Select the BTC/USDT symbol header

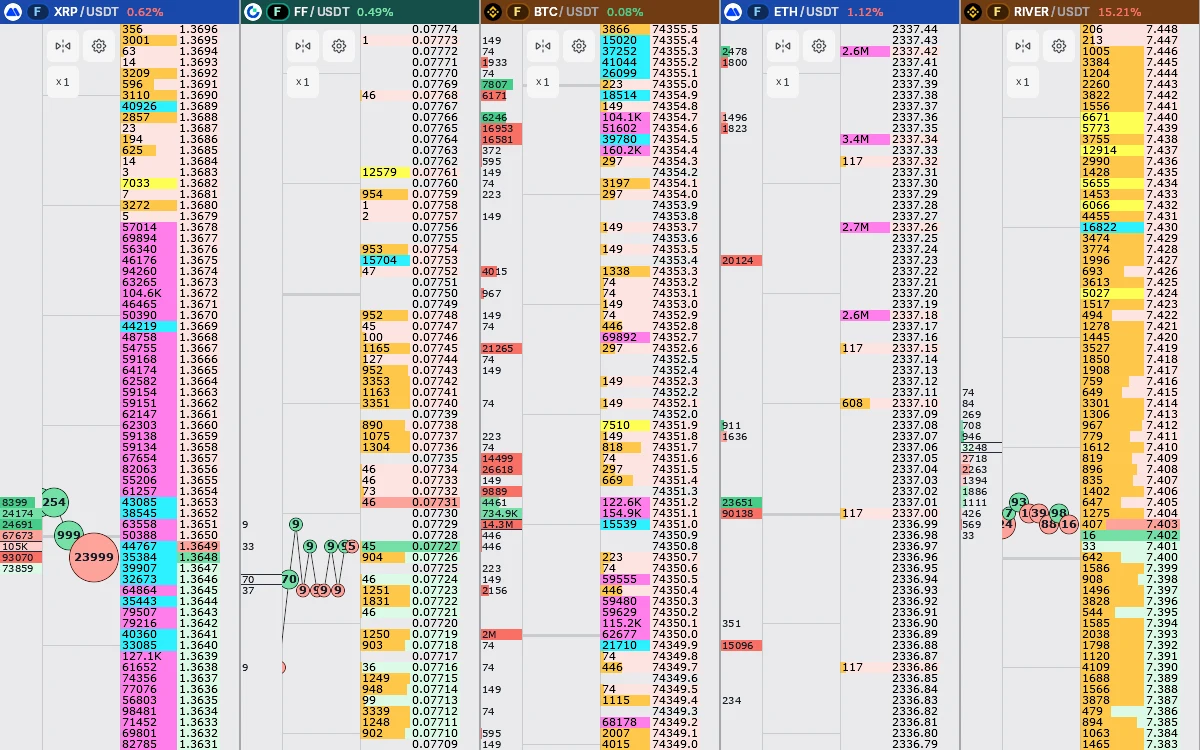(x=566, y=12)
